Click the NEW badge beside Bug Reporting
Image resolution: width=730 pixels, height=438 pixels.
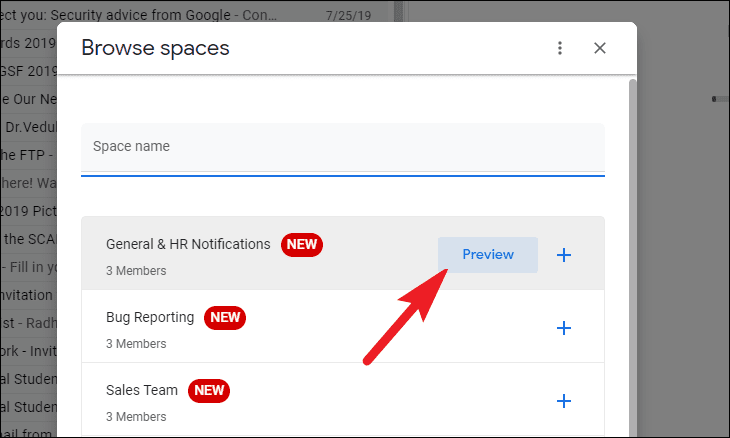coord(225,317)
